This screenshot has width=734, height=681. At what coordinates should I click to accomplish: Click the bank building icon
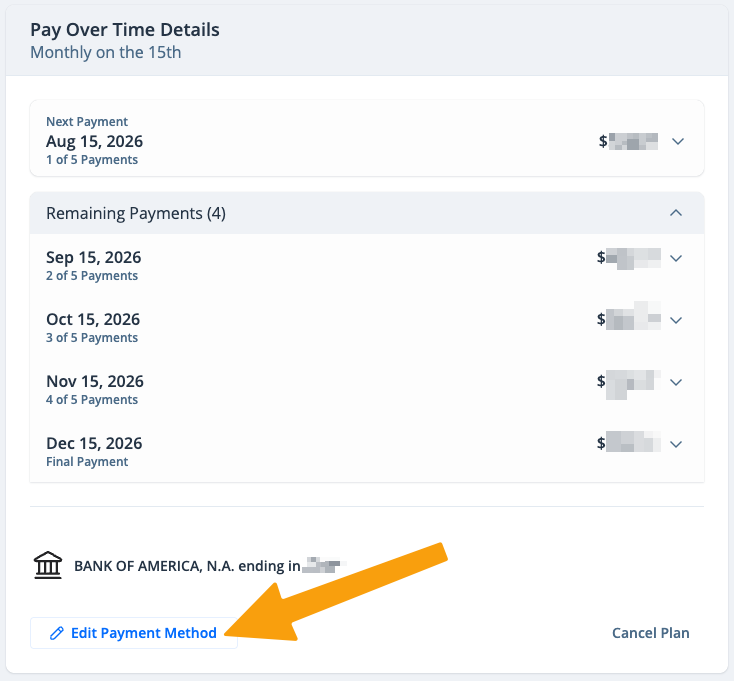tap(48, 565)
